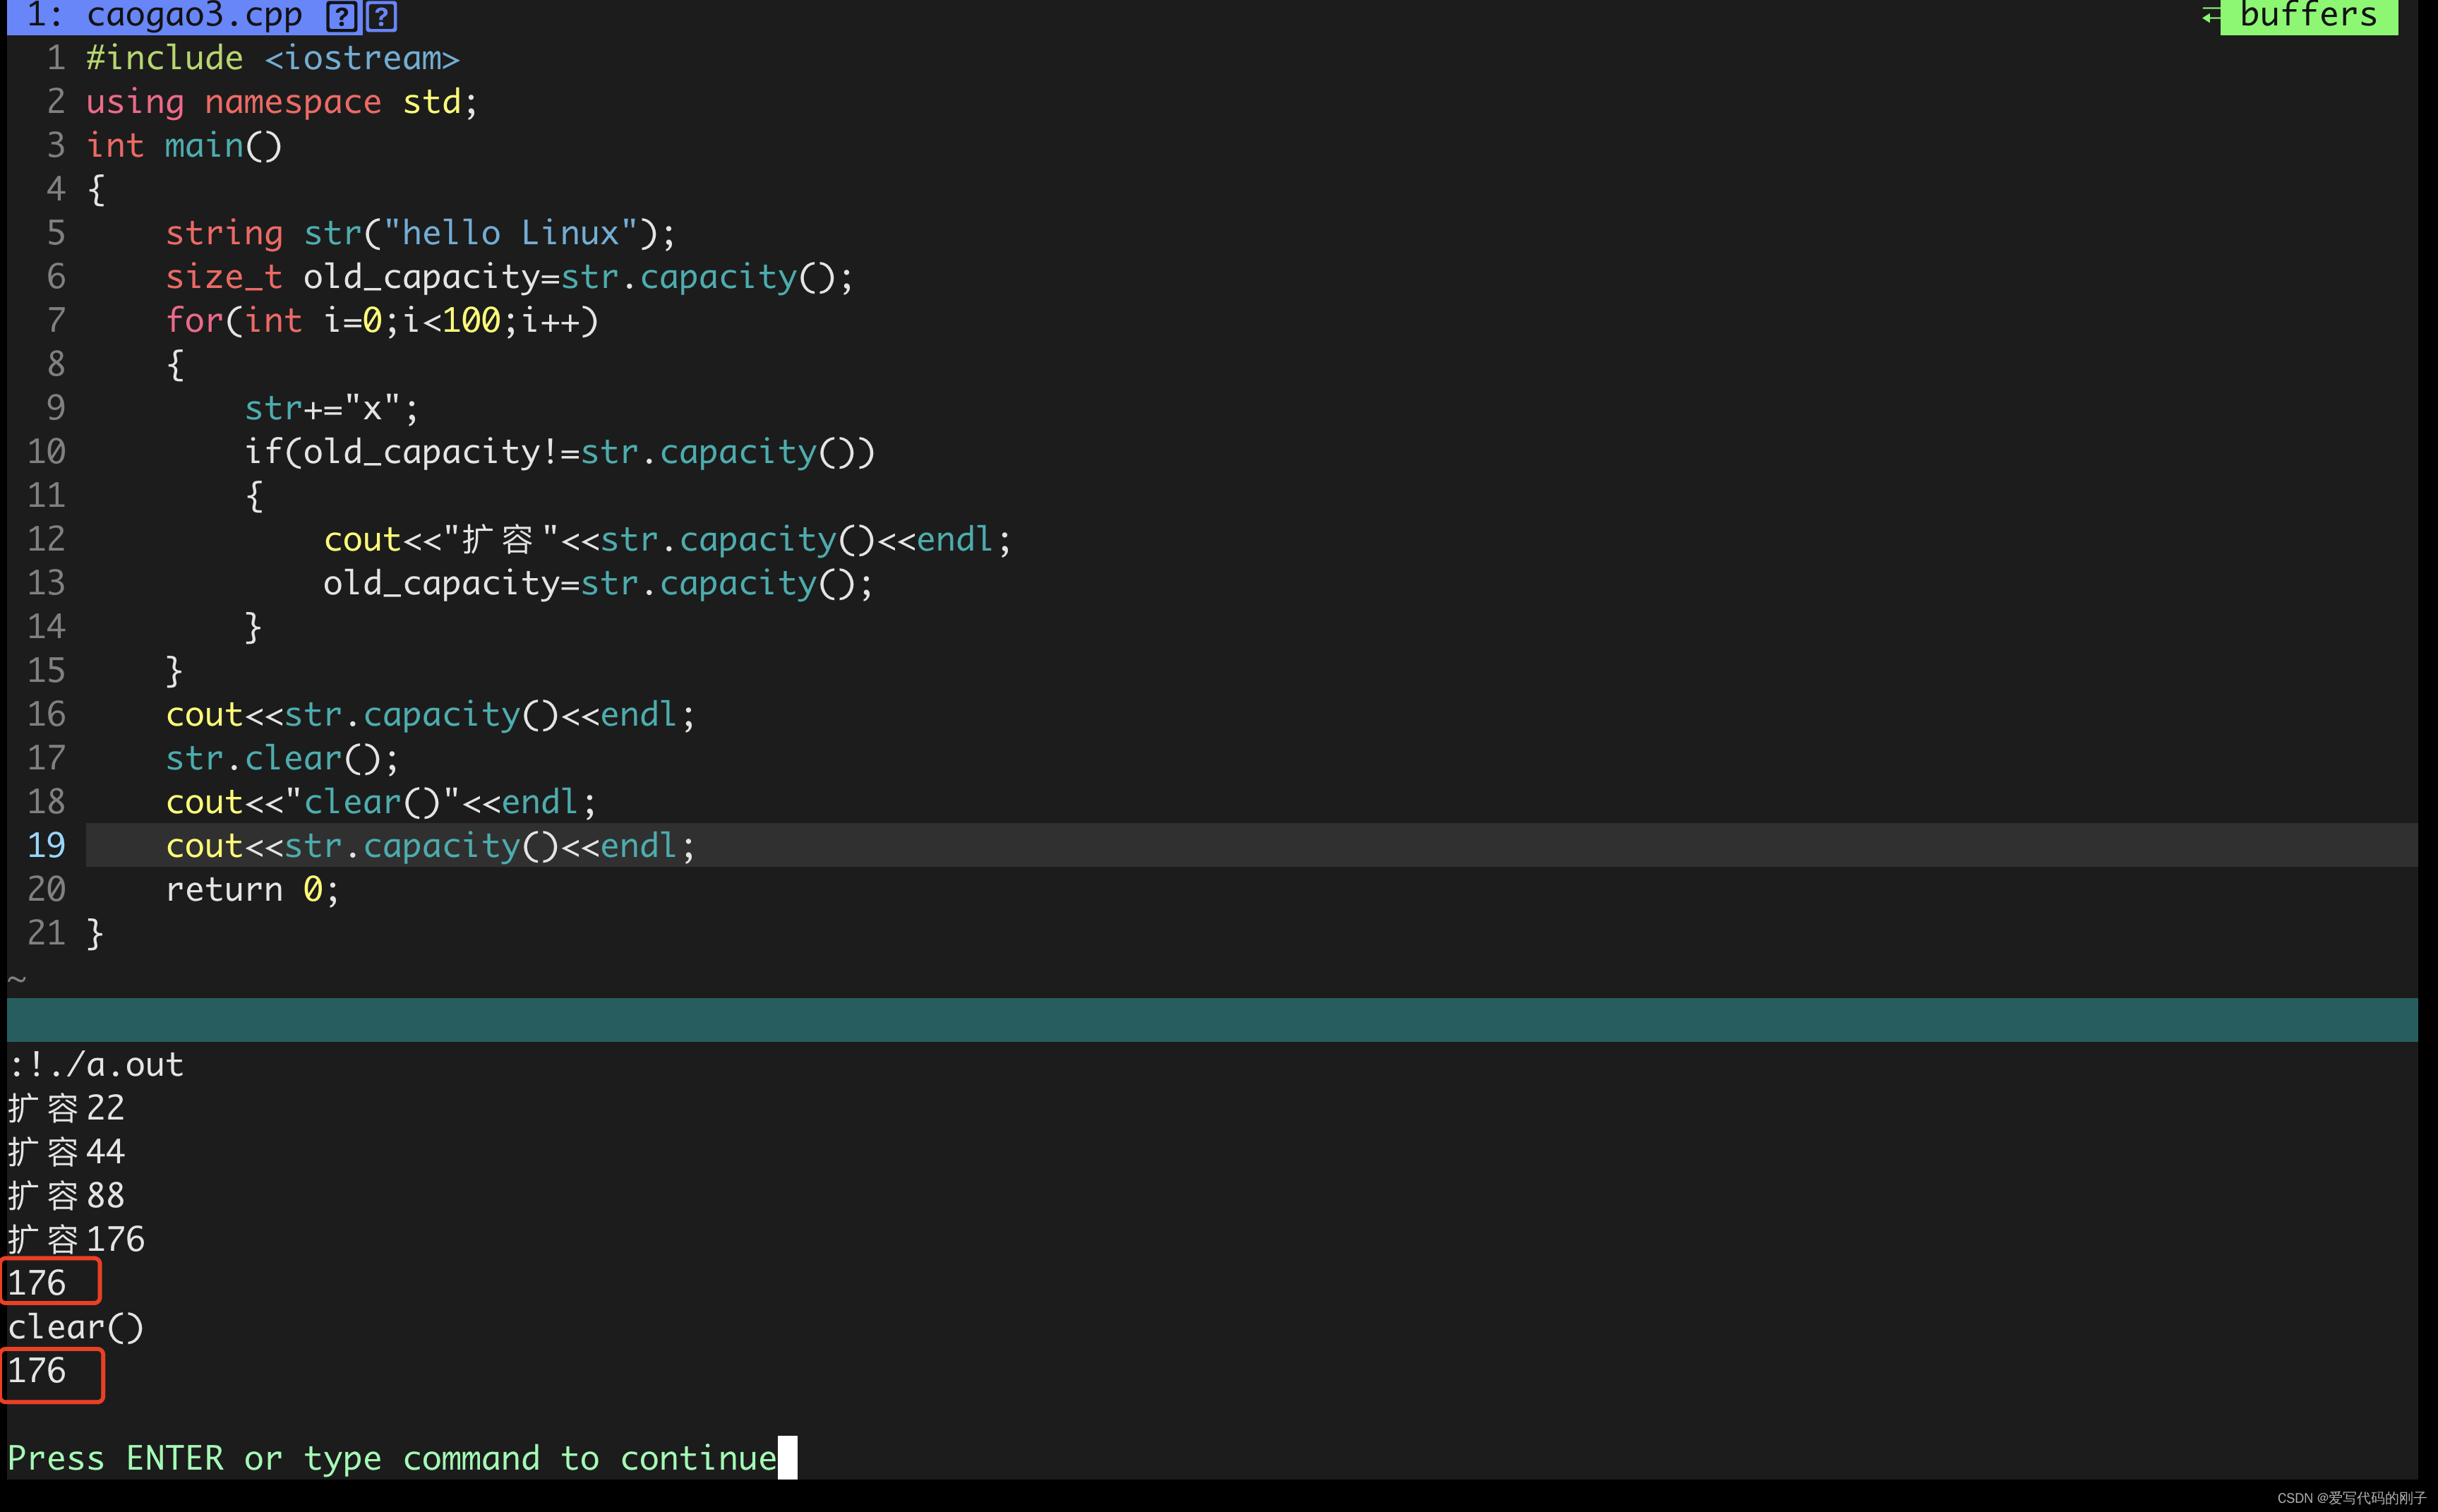This screenshot has width=2438, height=1512.
Task: Click the 'return 0;' line
Action: tap(252, 890)
